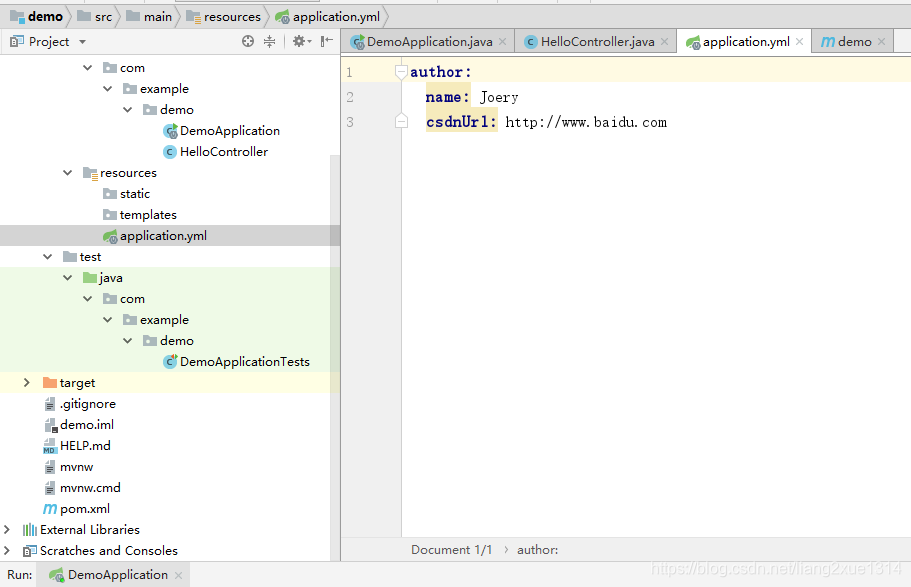Click the Collapse All icon in Project panel
The height and width of the screenshot is (587, 911).
[270, 41]
